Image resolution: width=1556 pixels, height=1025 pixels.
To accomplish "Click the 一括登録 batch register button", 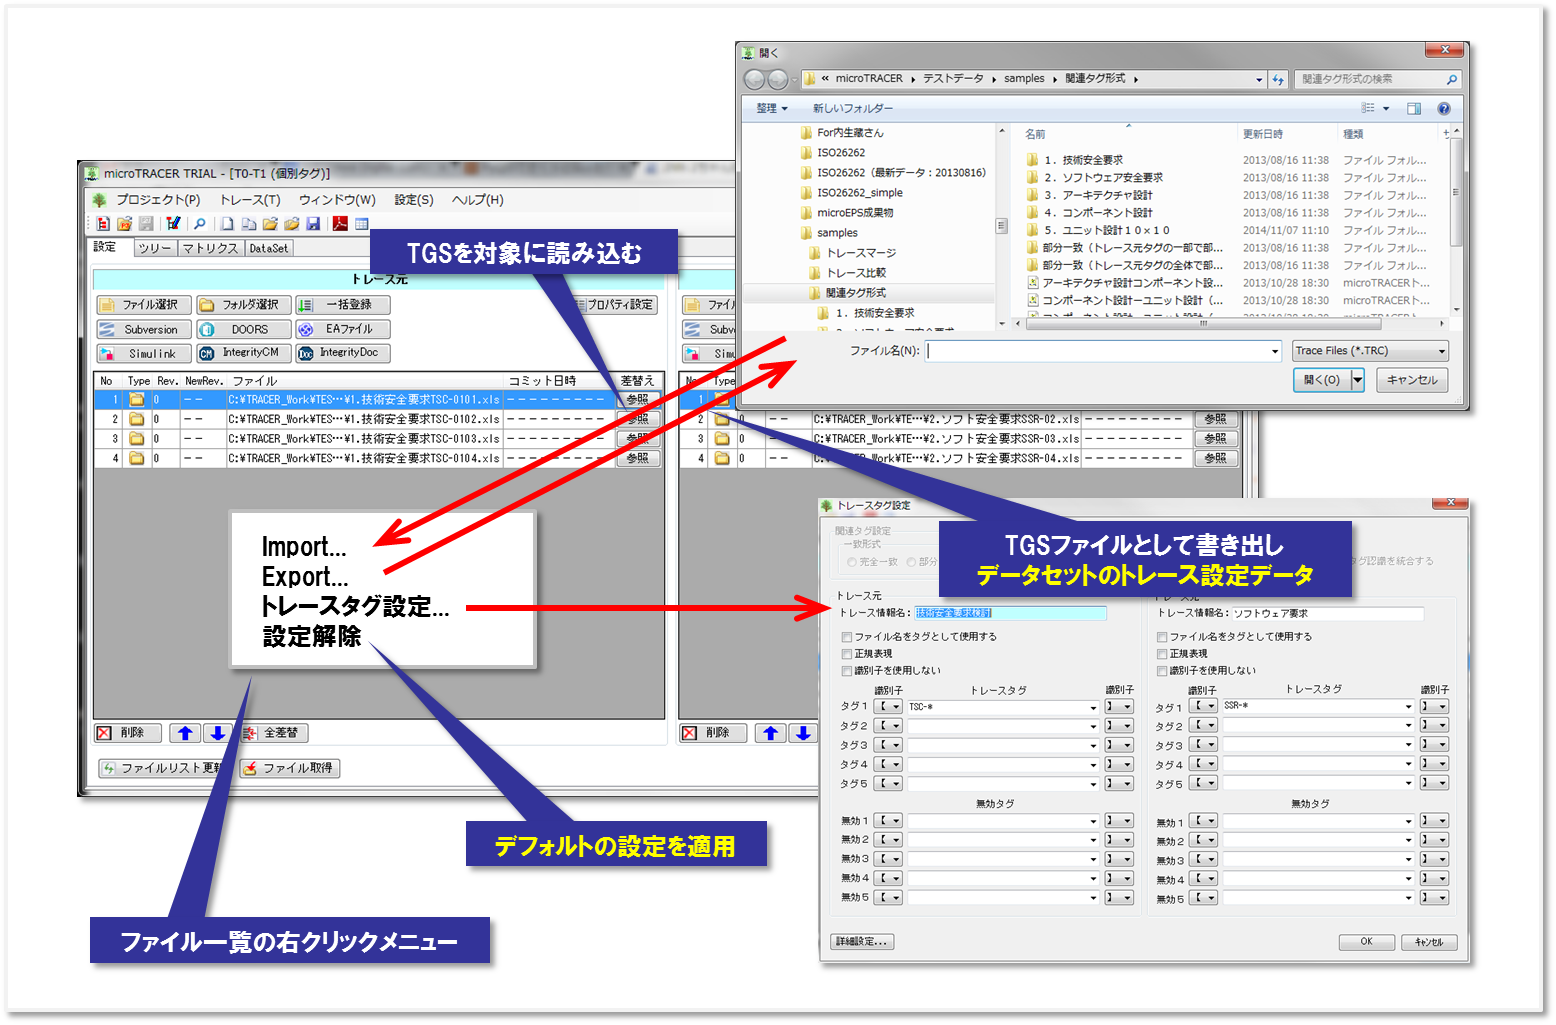I will [x=343, y=305].
